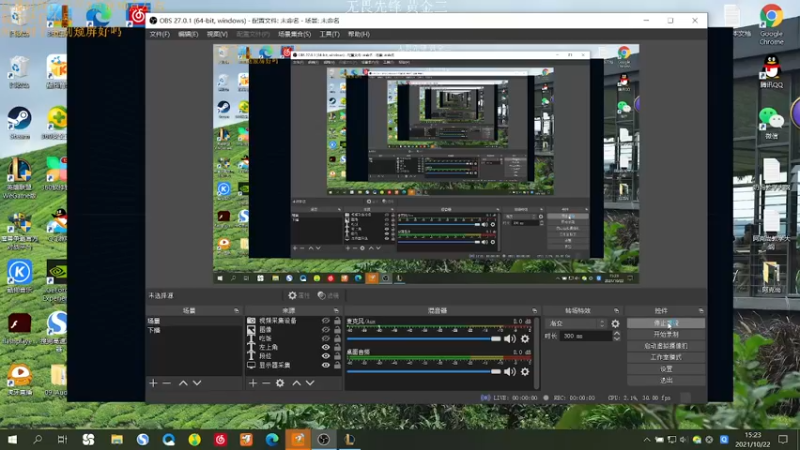Start the virtual camera
The width and height of the screenshot is (800, 450).
click(x=666, y=346)
